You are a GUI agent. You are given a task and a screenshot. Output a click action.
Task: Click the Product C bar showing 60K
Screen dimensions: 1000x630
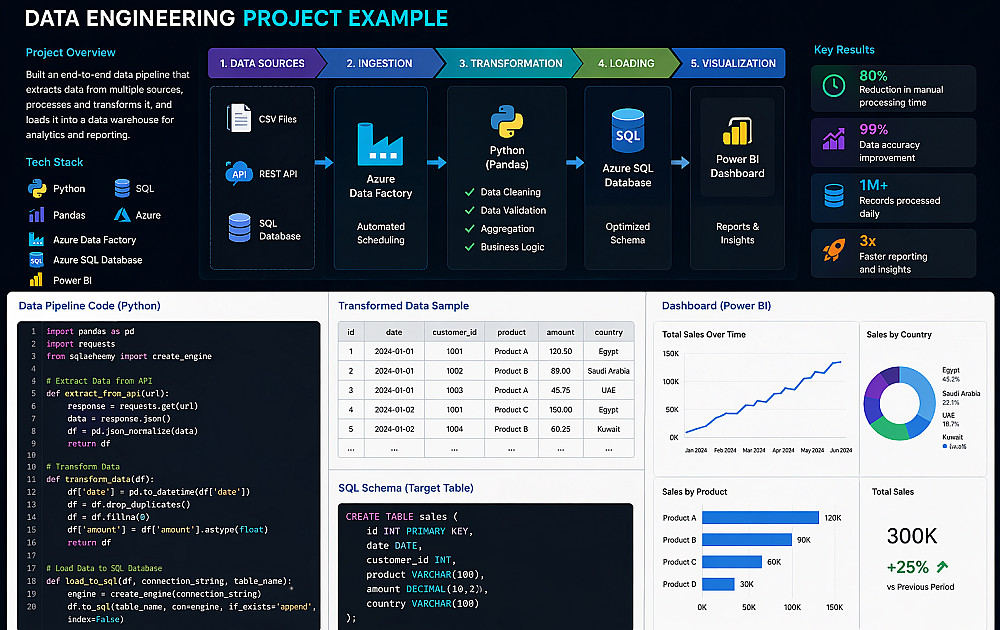(x=732, y=562)
